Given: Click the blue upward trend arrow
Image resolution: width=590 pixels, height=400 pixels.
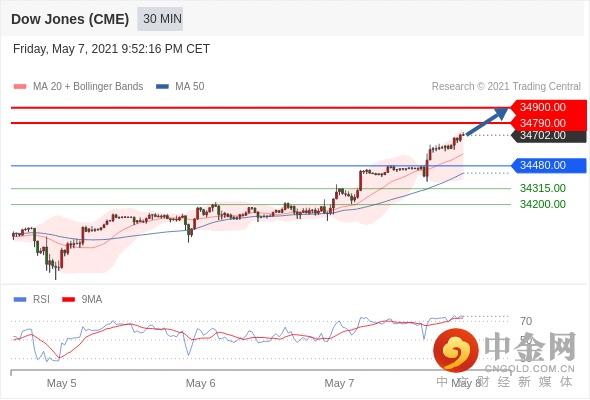Looking at the screenshot, I should 487,121.
